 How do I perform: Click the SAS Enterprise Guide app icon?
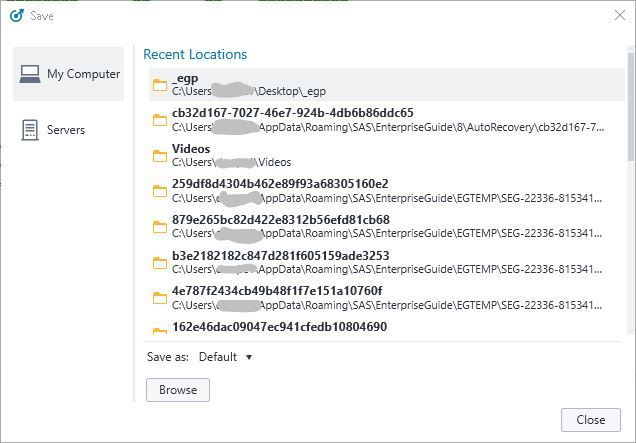pos(16,16)
